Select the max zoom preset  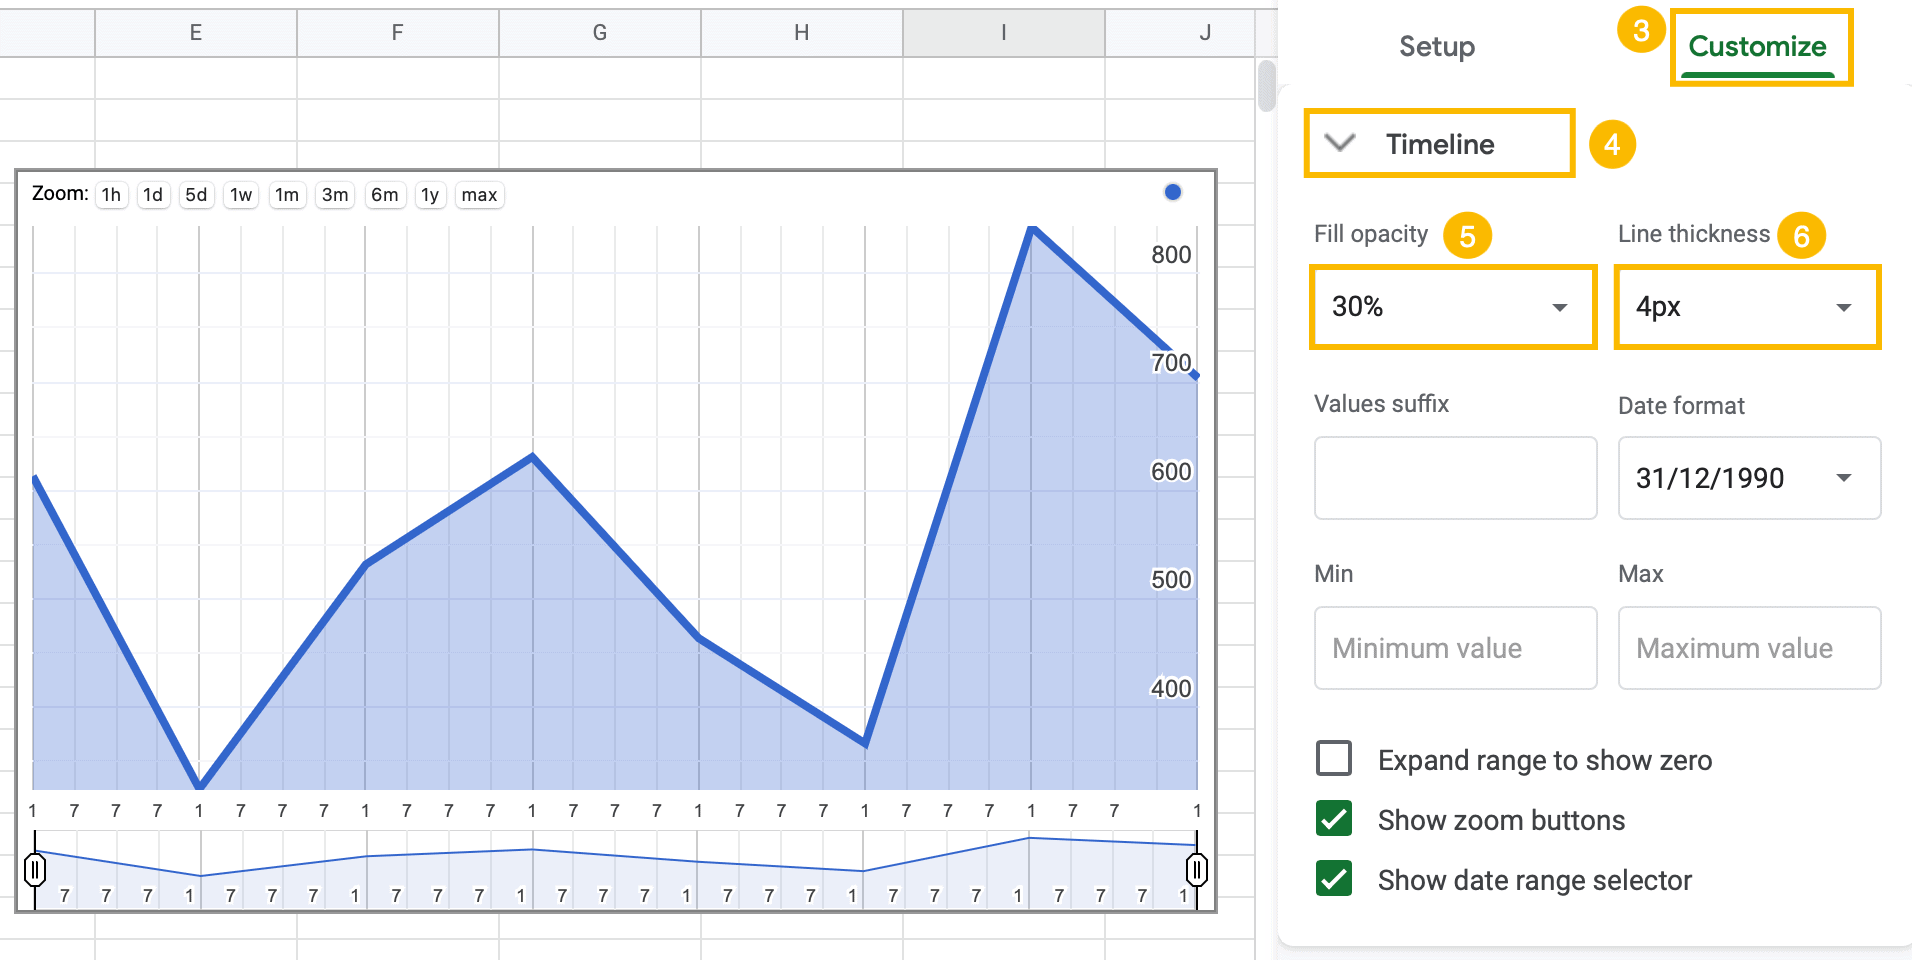(479, 195)
